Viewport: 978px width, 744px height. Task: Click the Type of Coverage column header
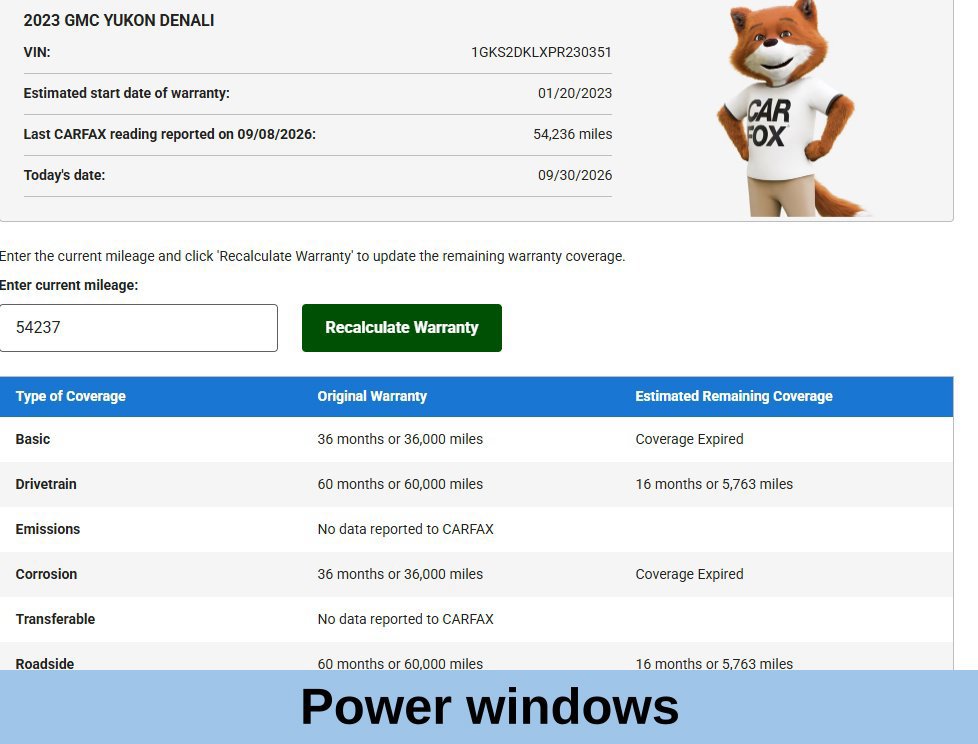click(70, 397)
